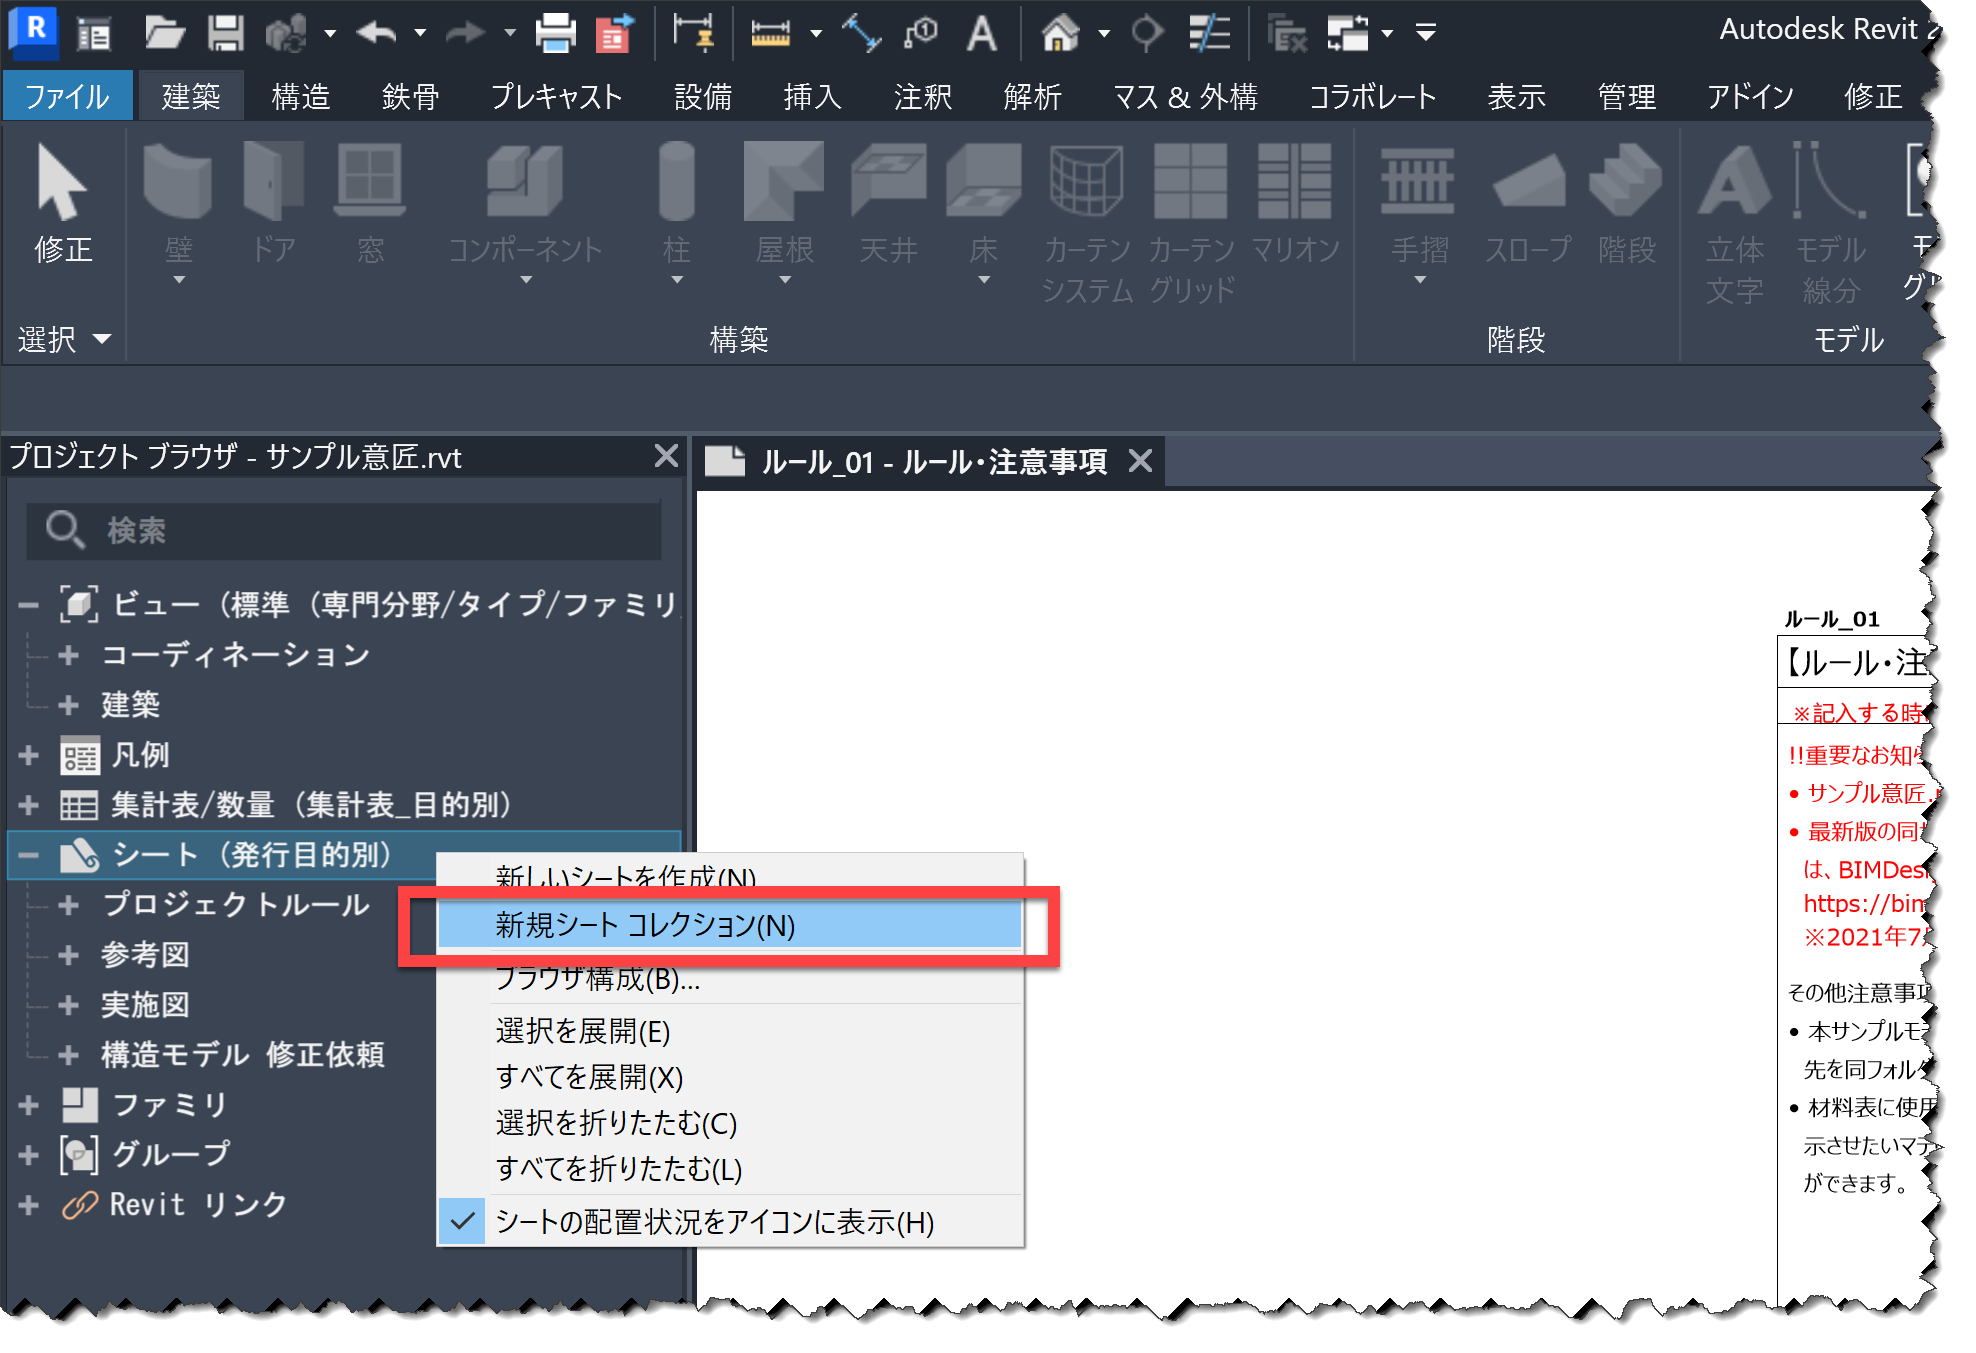1976x1353 pixels.
Task: Choose 新規シート コレクション(N) from context menu
Action: [x=731, y=926]
